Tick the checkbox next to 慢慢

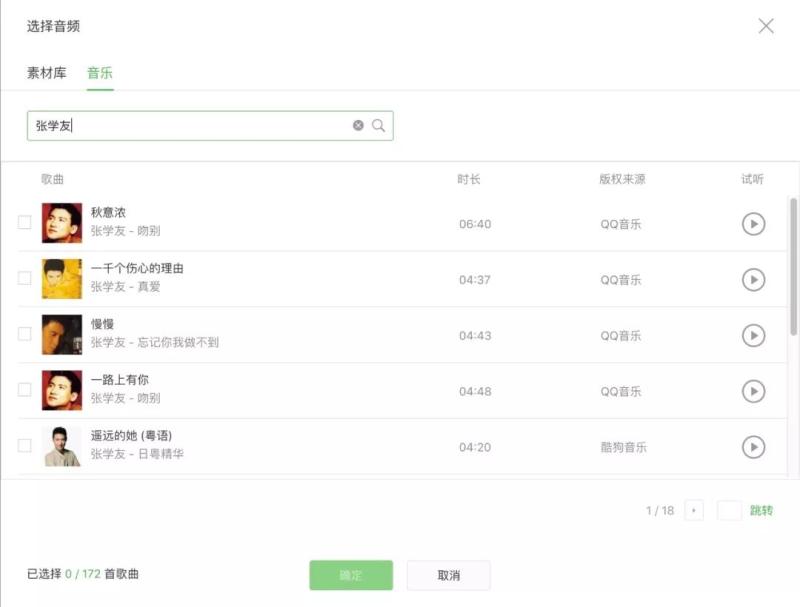(25, 334)
